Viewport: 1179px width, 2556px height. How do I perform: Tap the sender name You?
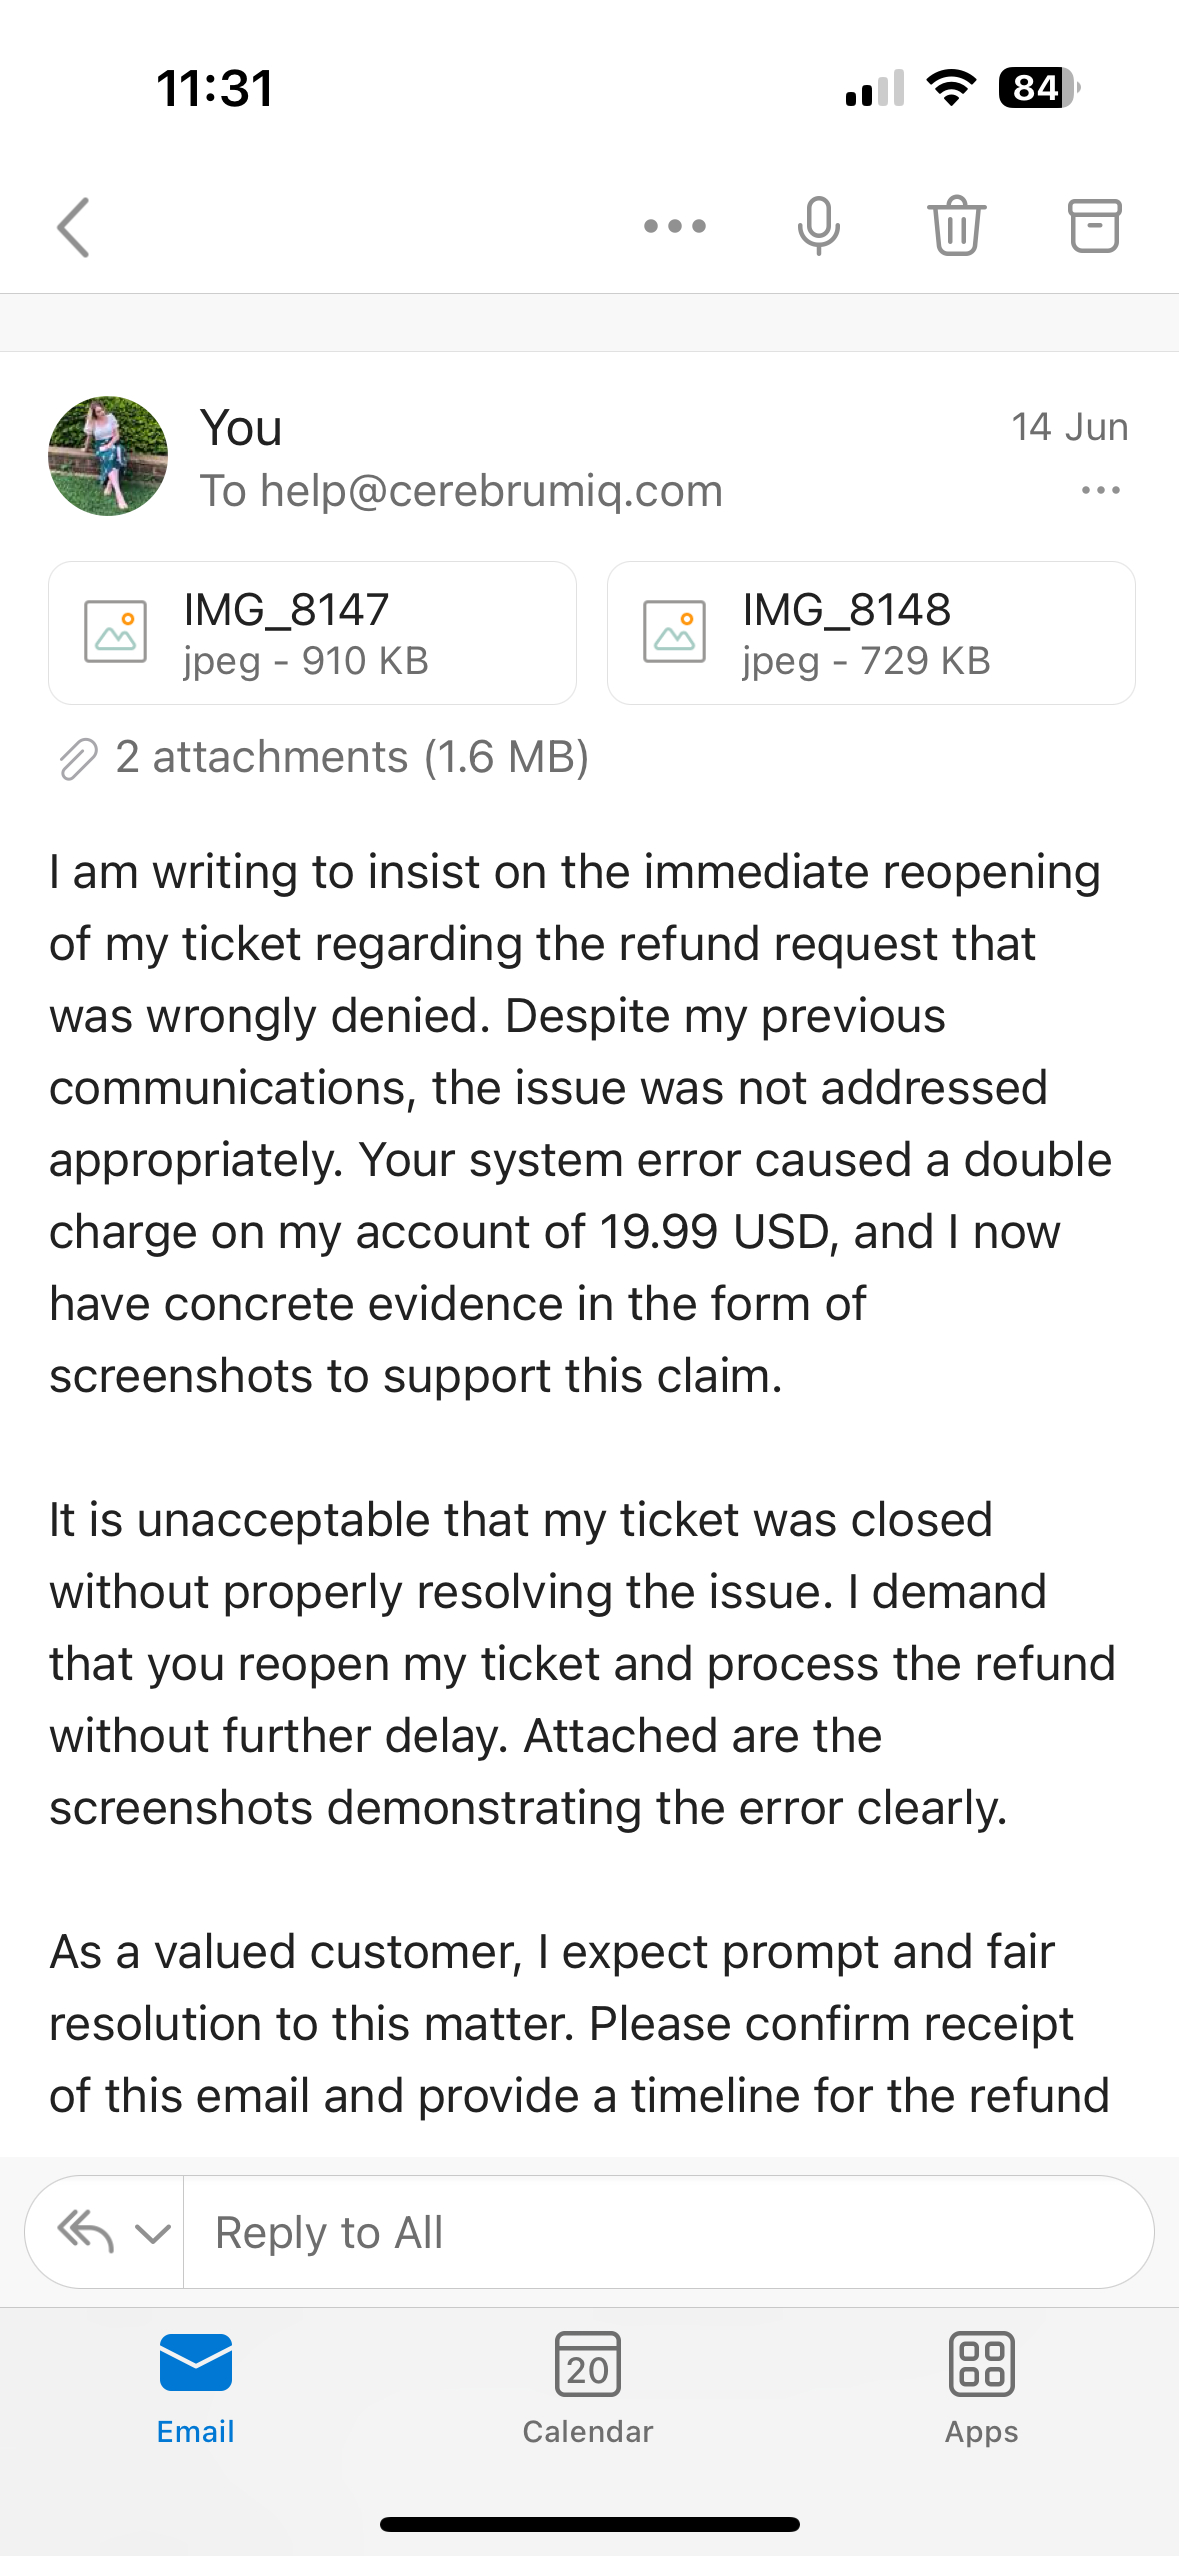(241, 428)
